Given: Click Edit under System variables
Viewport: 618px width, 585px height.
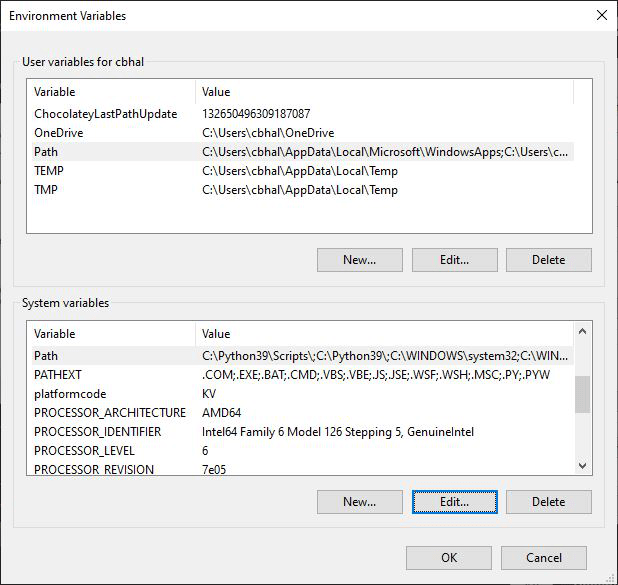Looking at the screenshot, I should pos(454,501).
